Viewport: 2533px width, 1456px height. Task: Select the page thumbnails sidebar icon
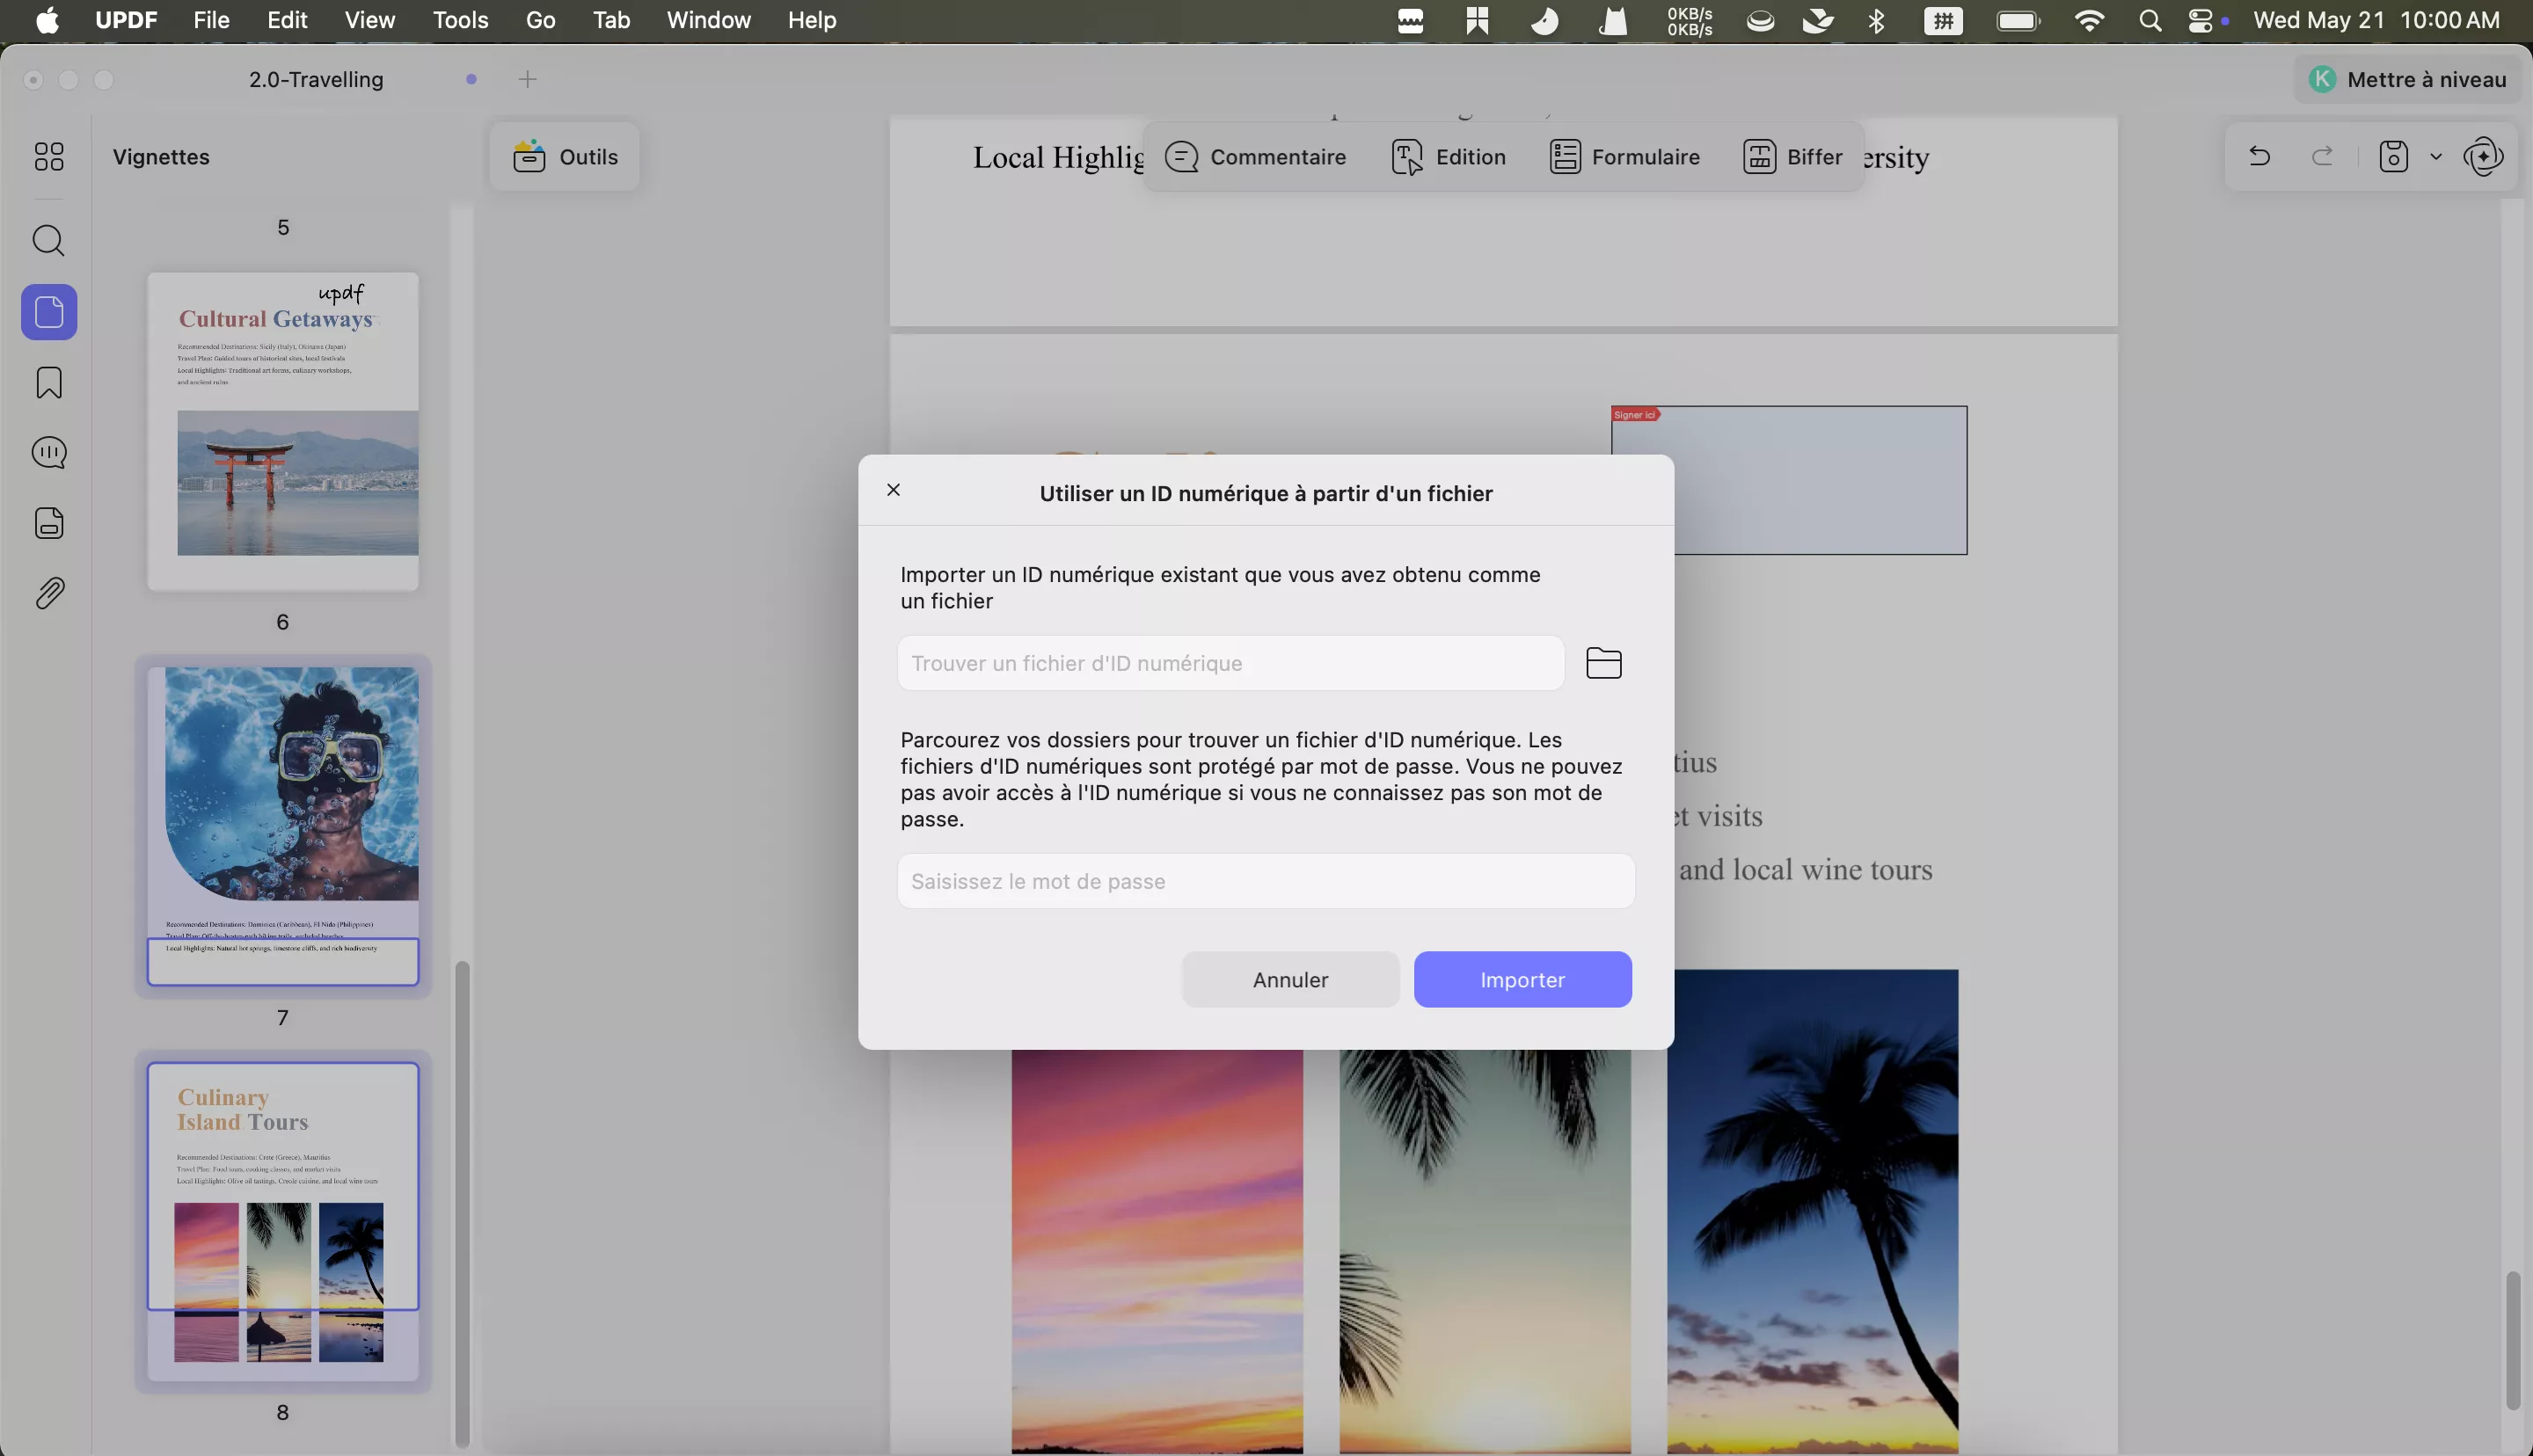click(x=49, y=312)
